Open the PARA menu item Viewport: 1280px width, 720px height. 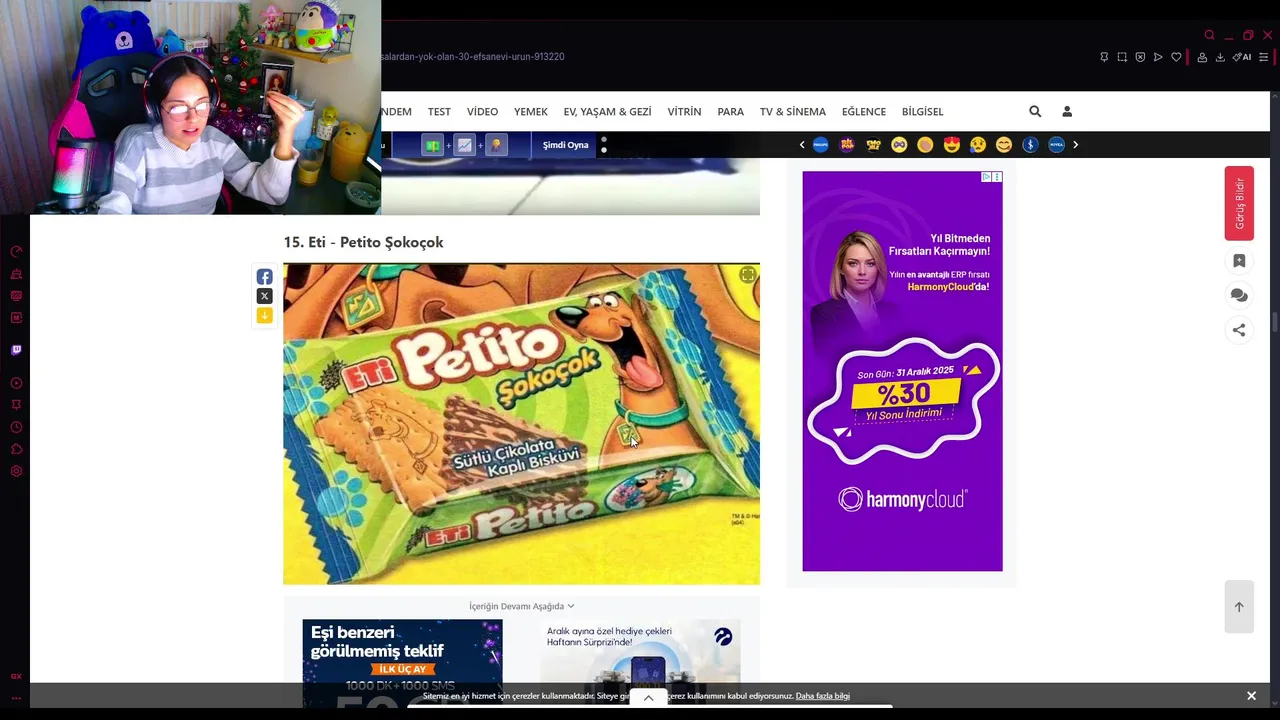pos(731,111)
